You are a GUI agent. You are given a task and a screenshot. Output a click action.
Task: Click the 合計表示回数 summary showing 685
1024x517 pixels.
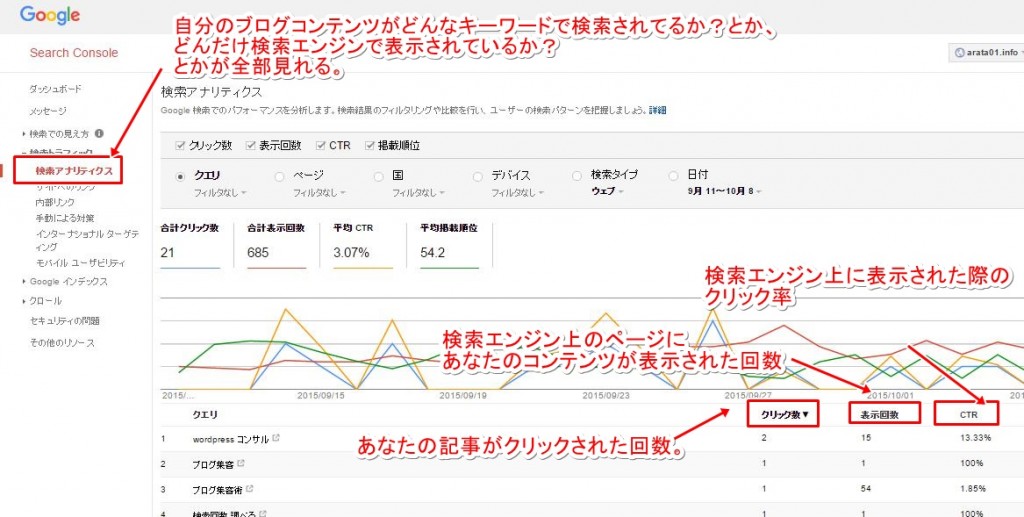(276, 245)
